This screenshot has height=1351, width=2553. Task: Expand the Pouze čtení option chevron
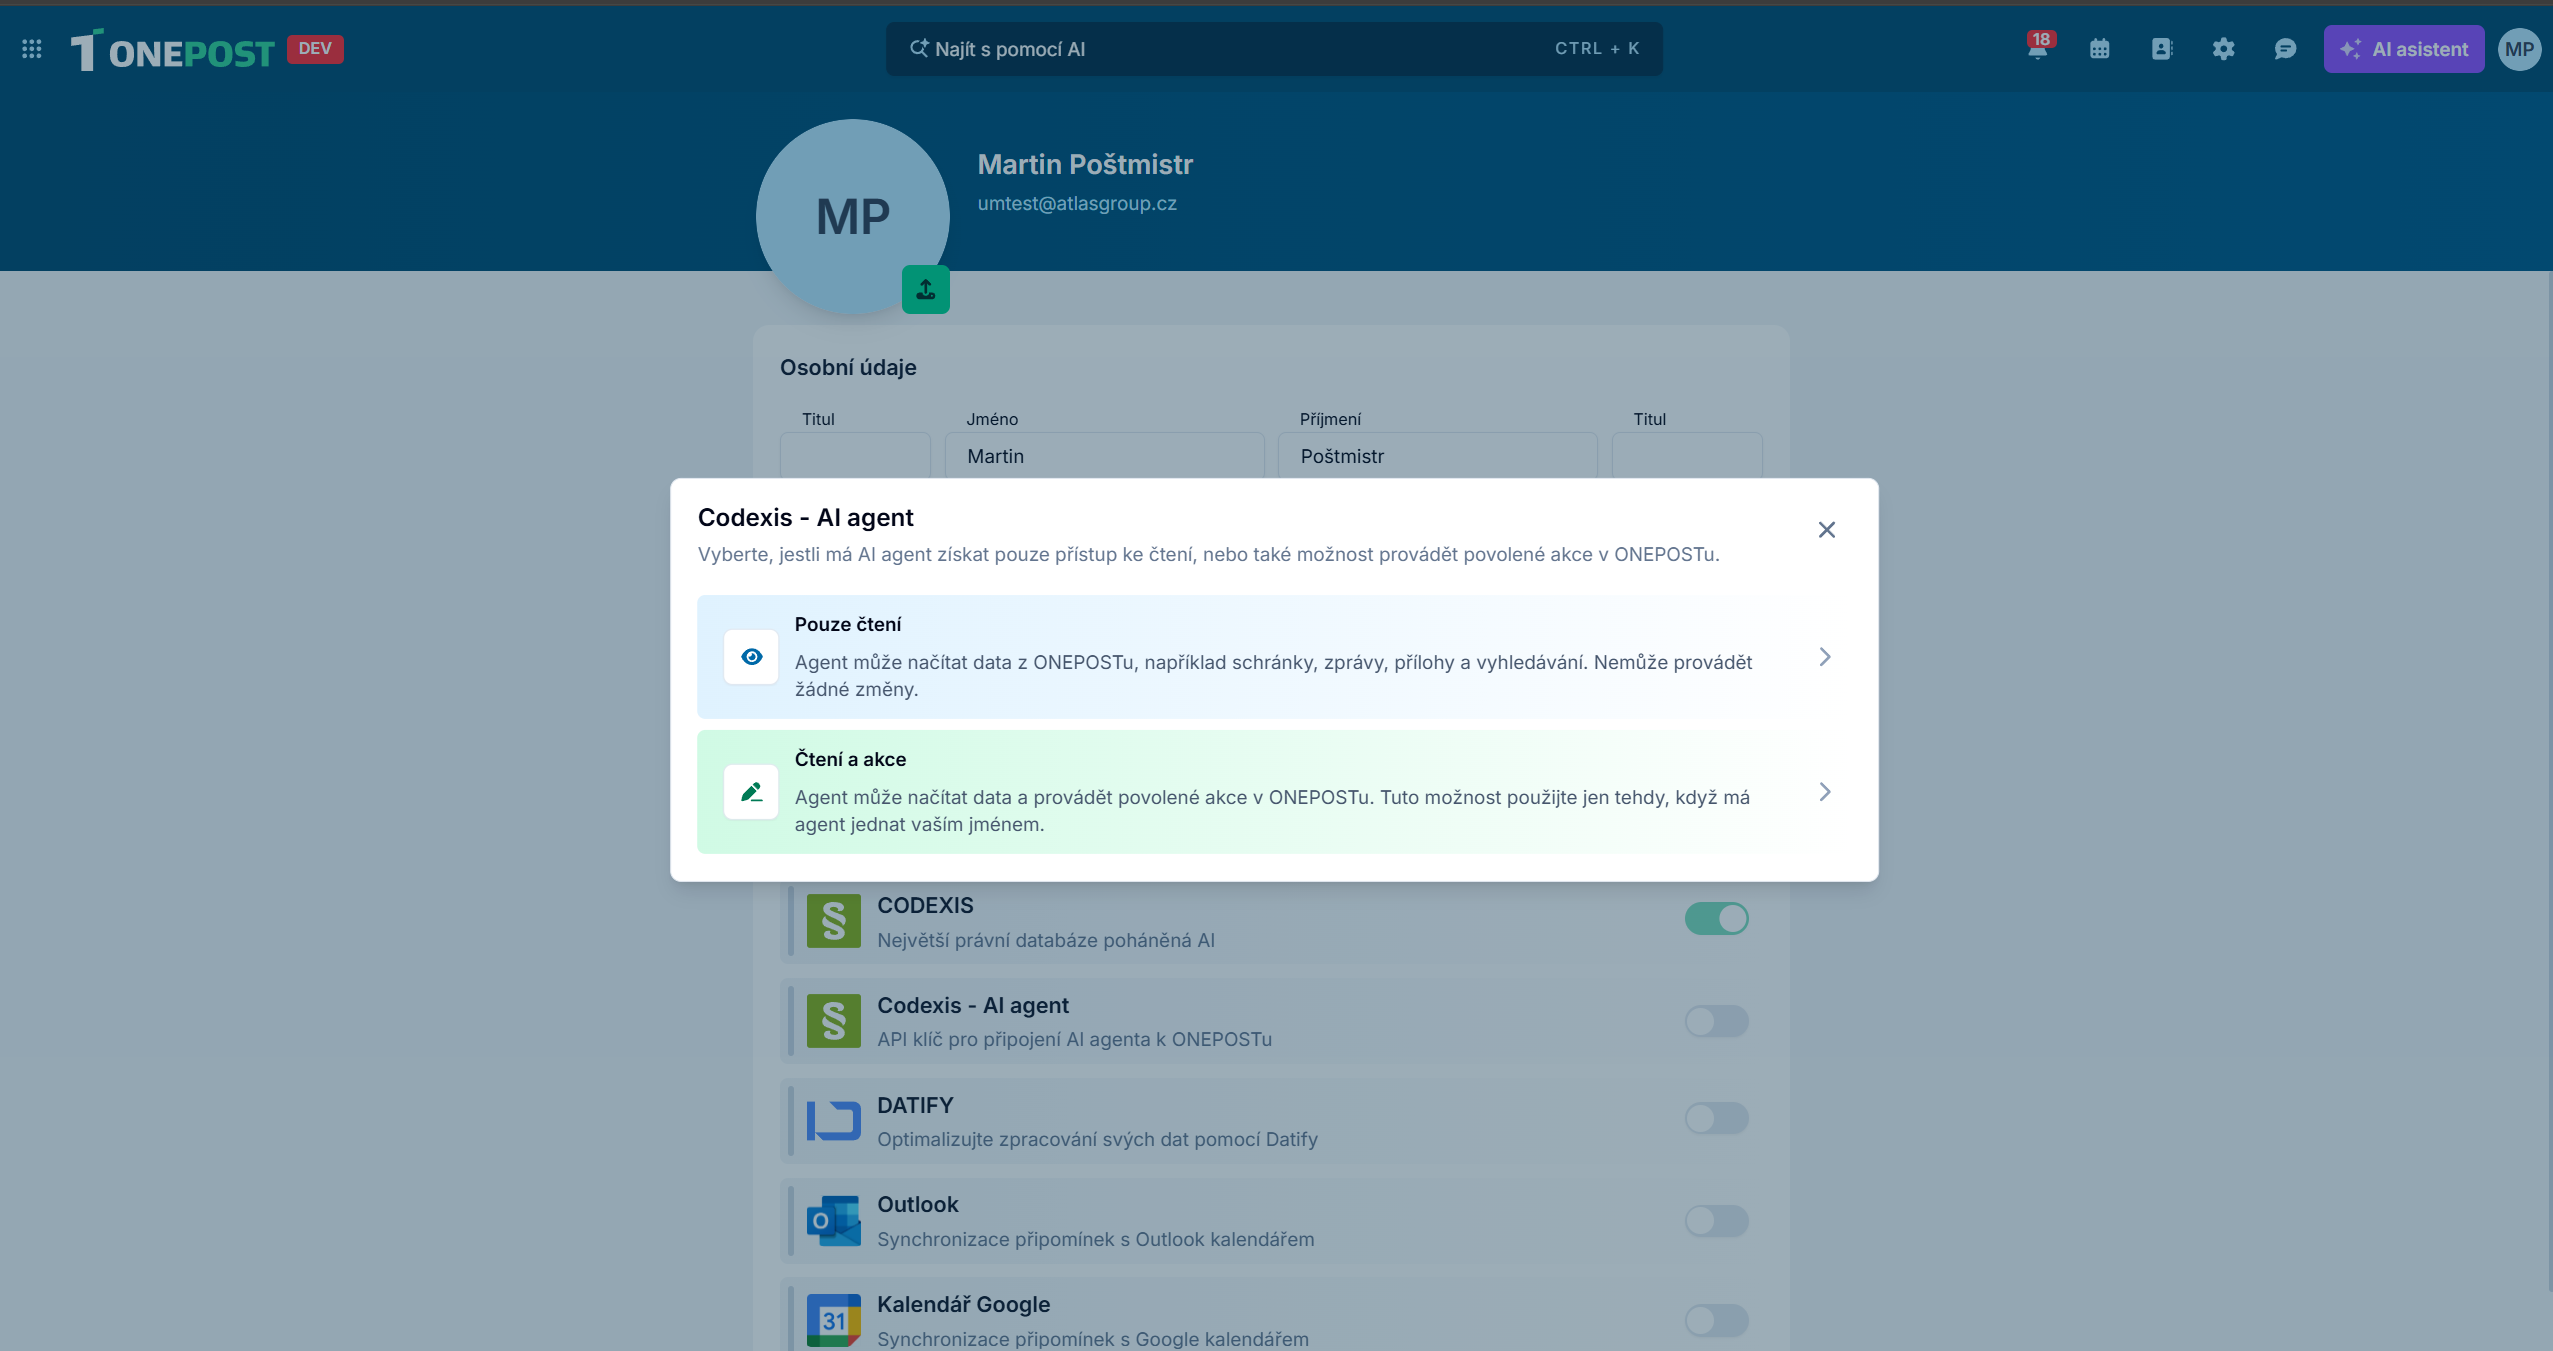click(1825, 657)
